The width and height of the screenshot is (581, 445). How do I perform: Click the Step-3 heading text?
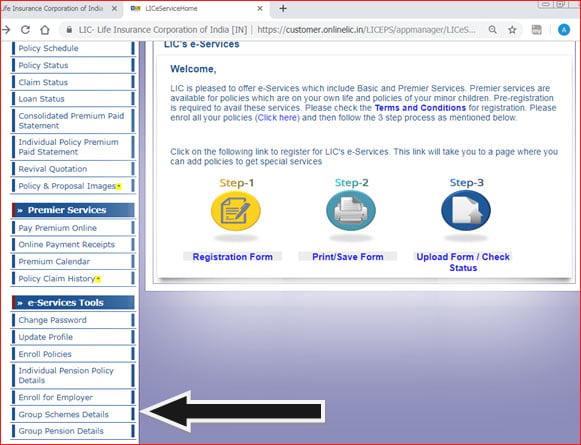pyautogui.click(x=467, y=183)
